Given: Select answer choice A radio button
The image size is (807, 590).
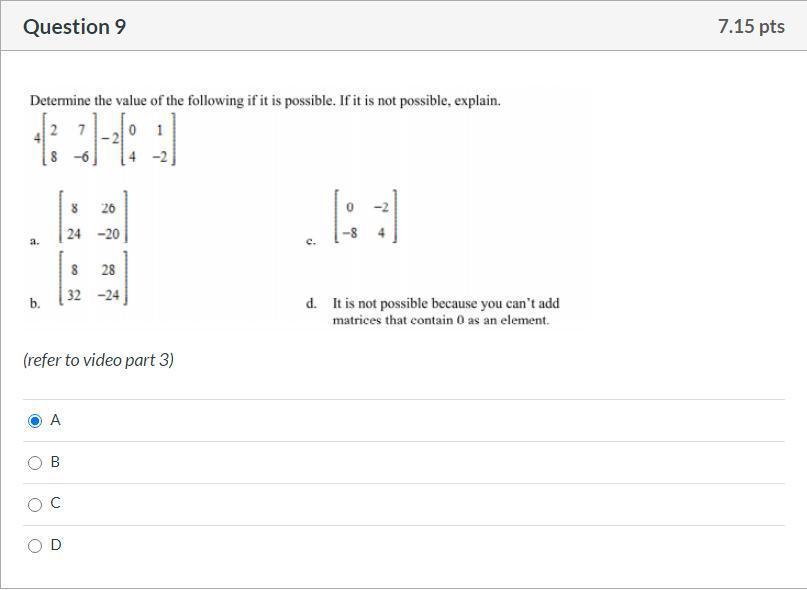Looking at the screenshot, I should point(35,421).
